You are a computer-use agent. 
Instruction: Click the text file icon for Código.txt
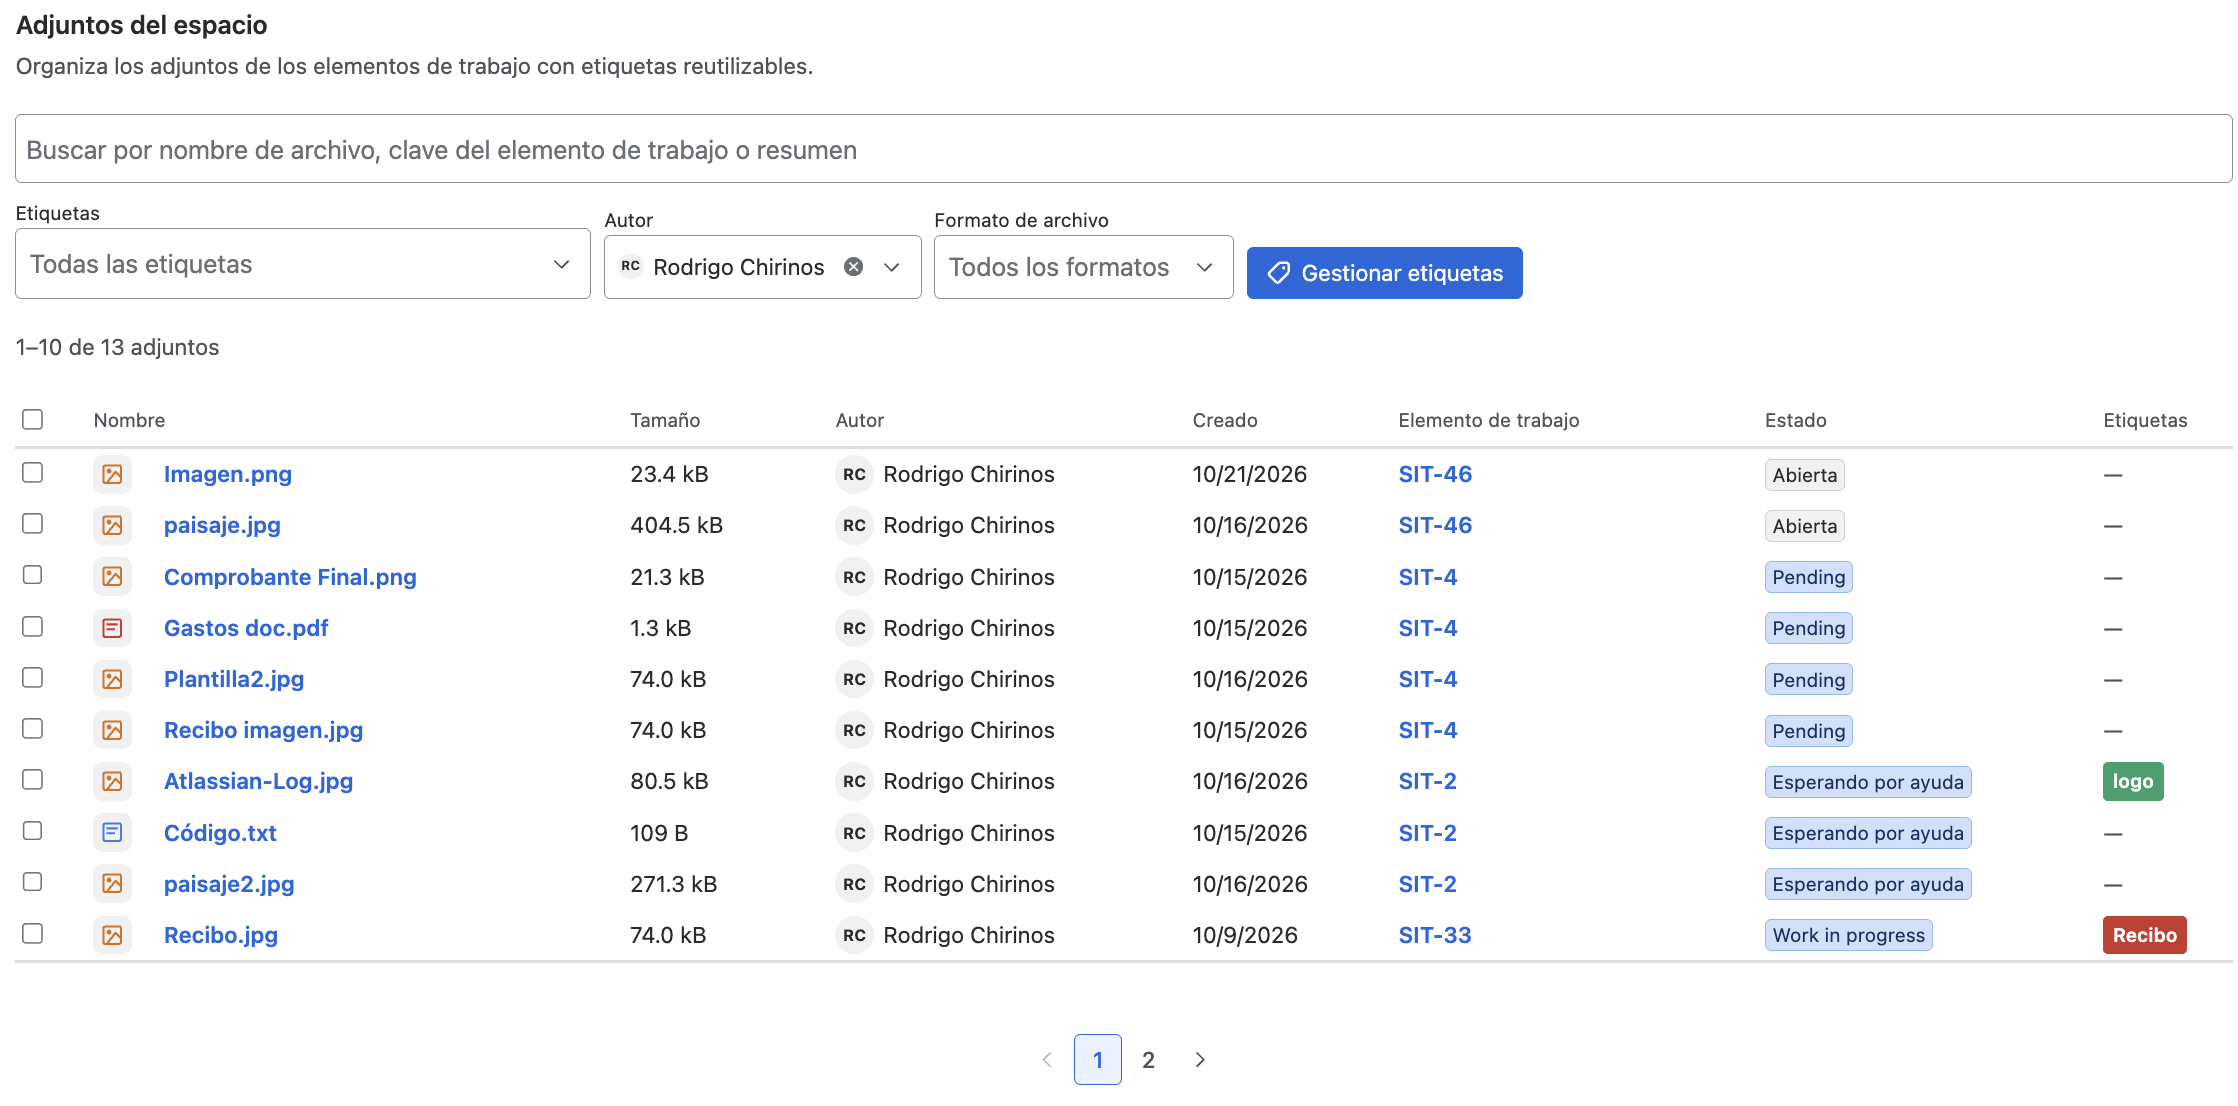(x=112, y=832)
